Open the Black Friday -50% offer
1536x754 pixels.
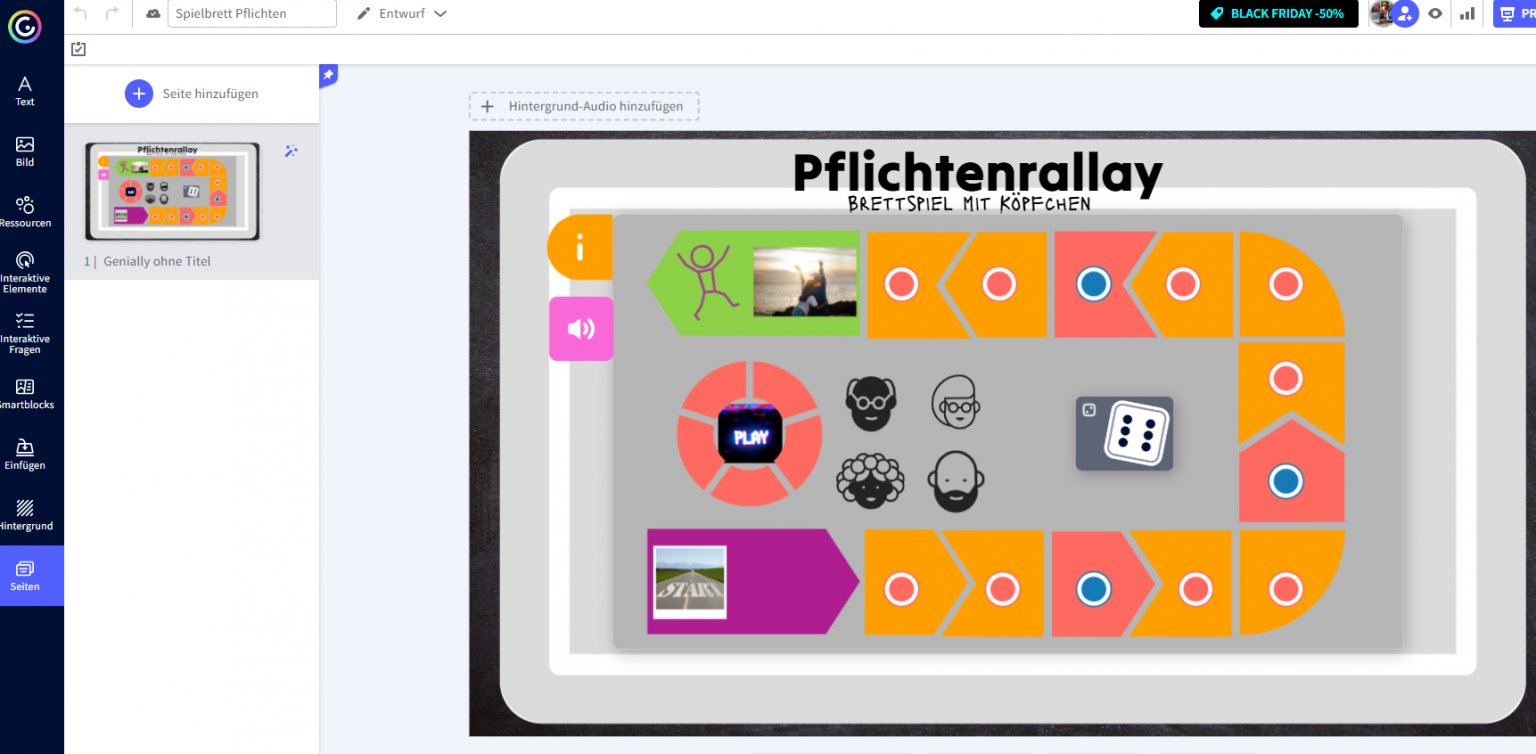[1278, 13]
